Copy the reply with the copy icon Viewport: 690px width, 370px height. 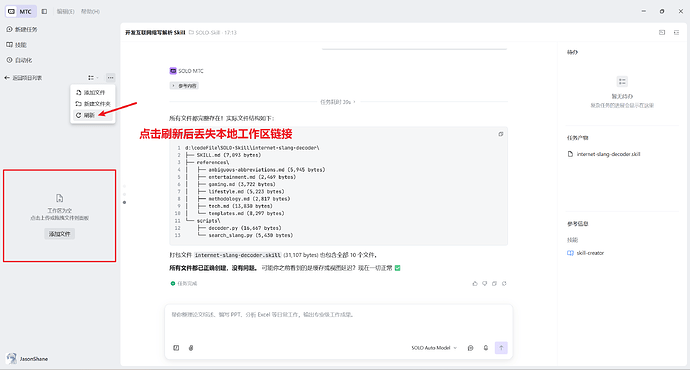tap(494, 284)
